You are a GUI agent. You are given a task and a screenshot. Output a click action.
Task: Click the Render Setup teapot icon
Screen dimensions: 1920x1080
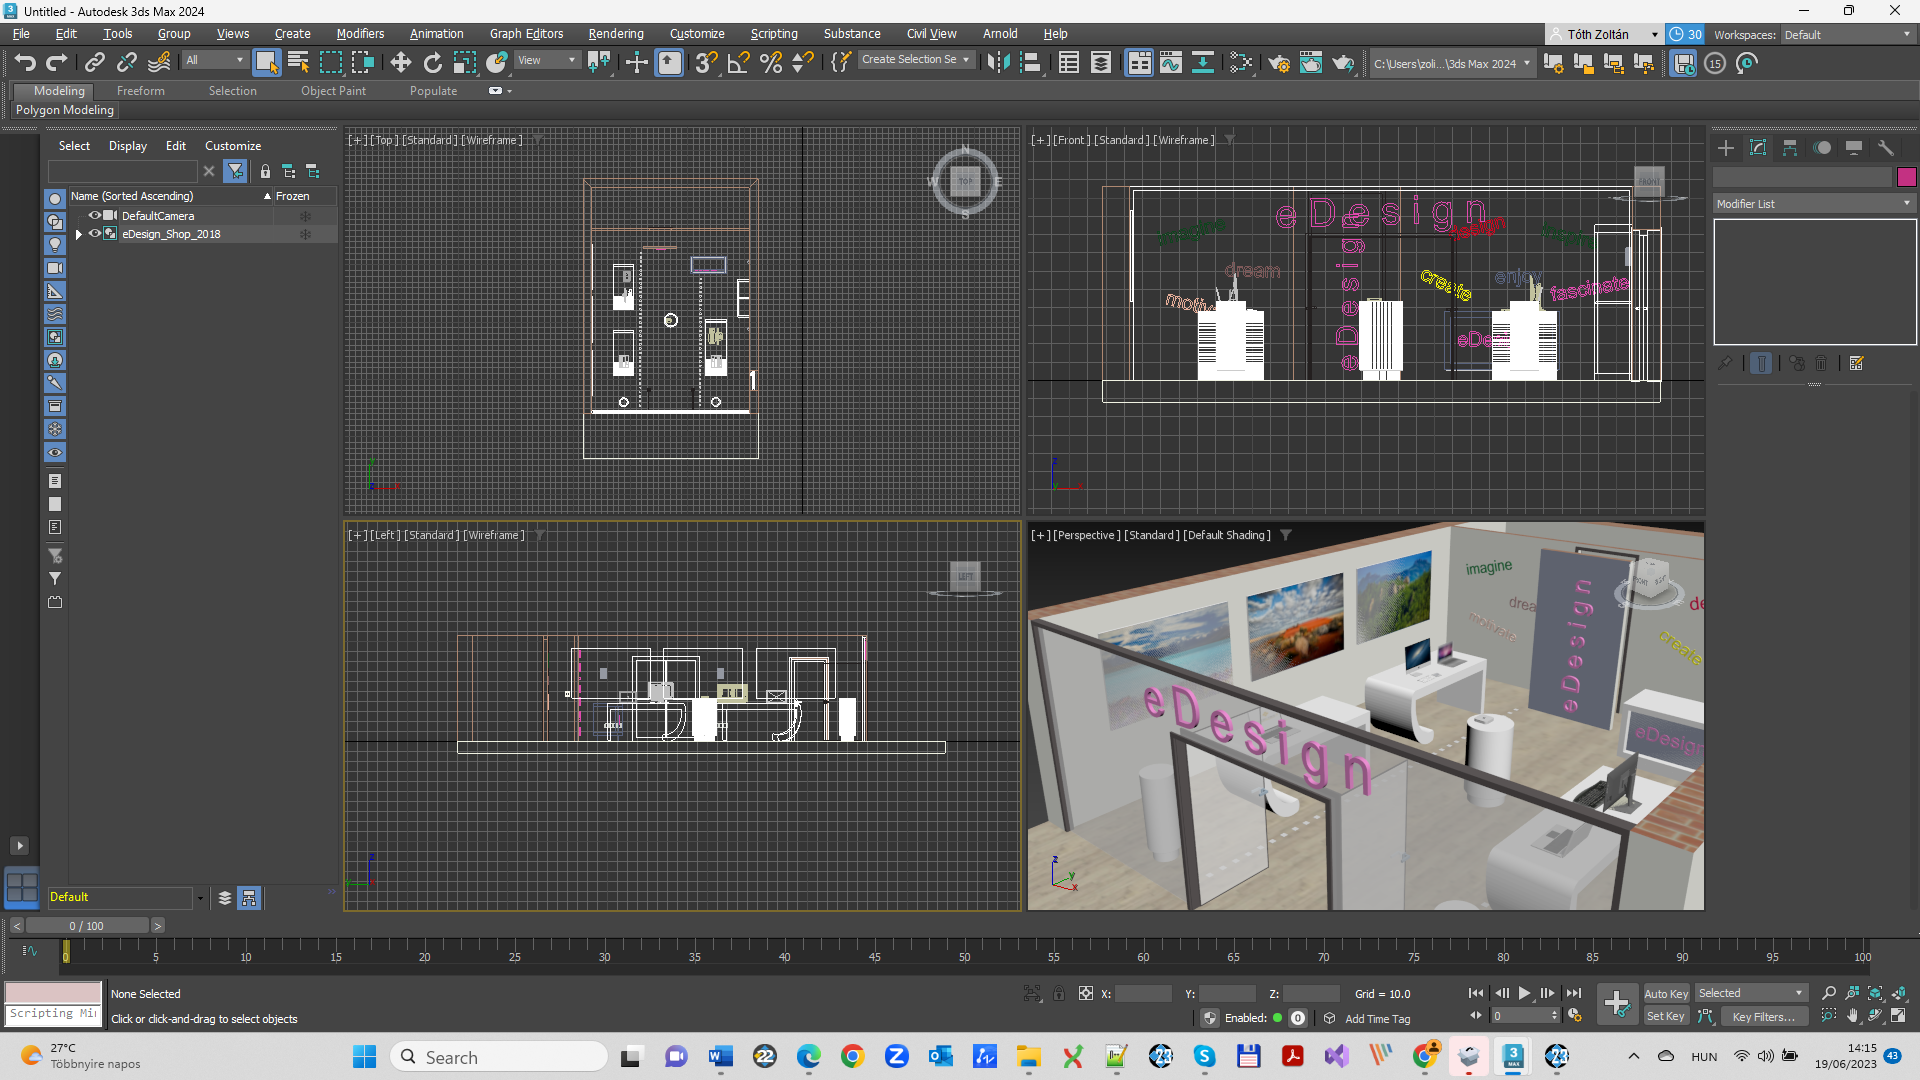pyautogui.click(x=1278, y=63)
